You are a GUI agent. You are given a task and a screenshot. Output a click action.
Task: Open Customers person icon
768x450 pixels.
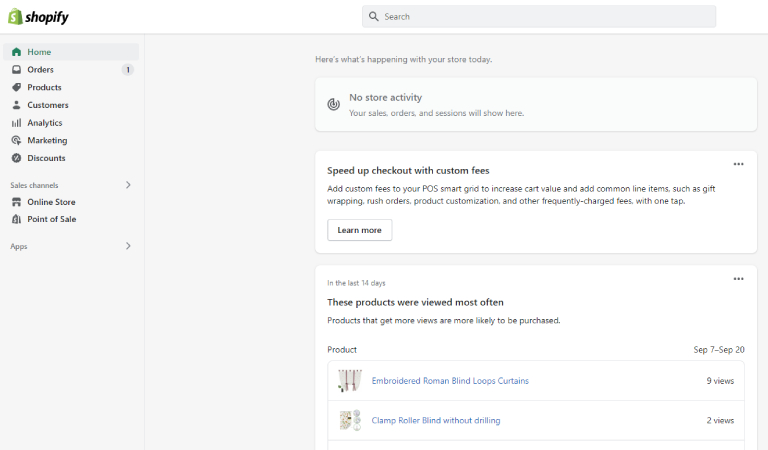coord(16,105)
